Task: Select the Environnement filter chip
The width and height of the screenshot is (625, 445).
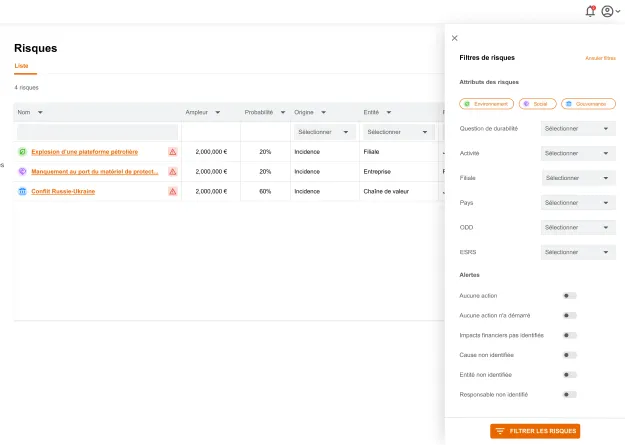Action: coord(486,104)
